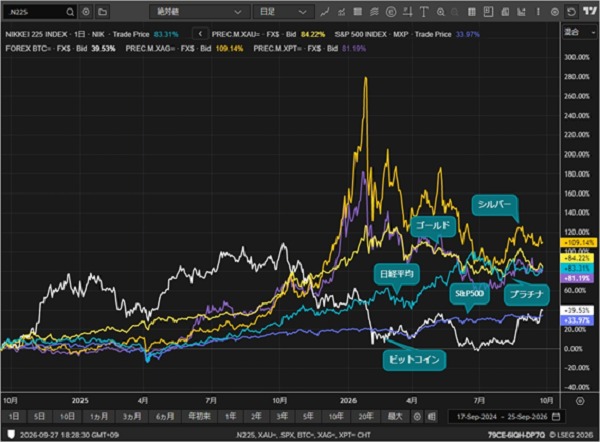Click the circled E events icon
600x442 pixels.
pos(391,12)
